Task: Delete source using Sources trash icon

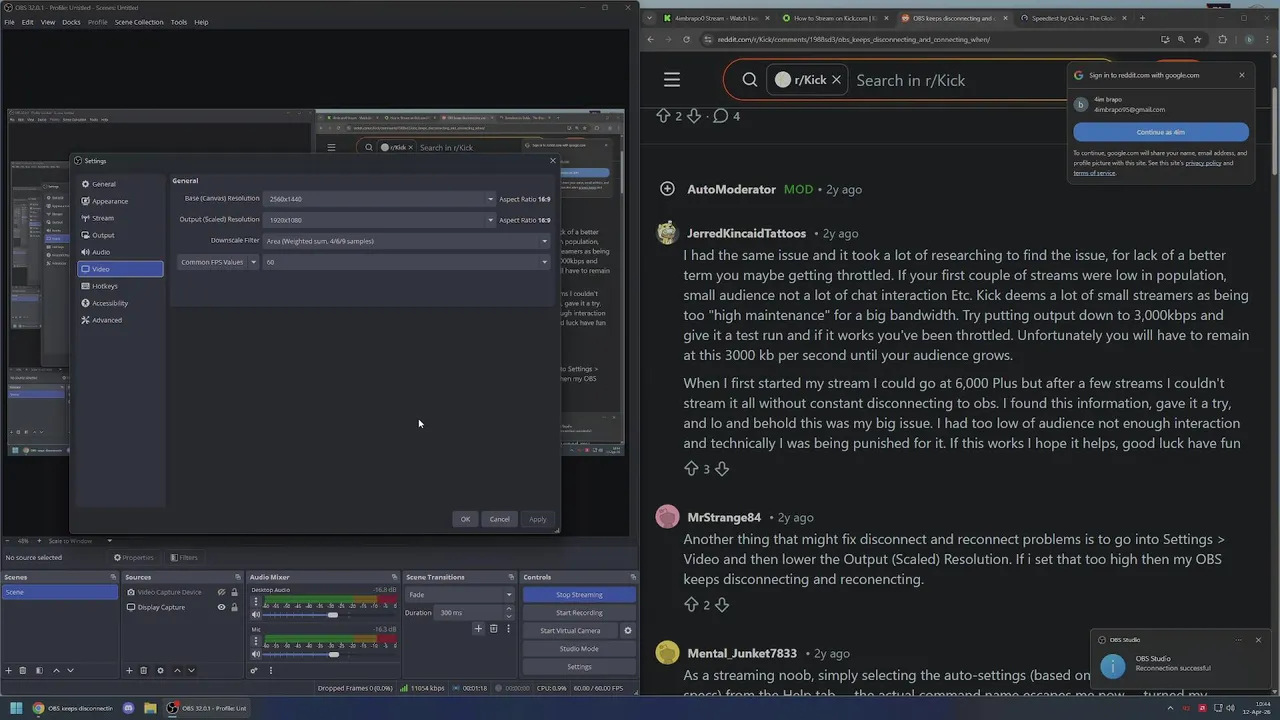Action: pyautogui.click(x=143, y=670)
